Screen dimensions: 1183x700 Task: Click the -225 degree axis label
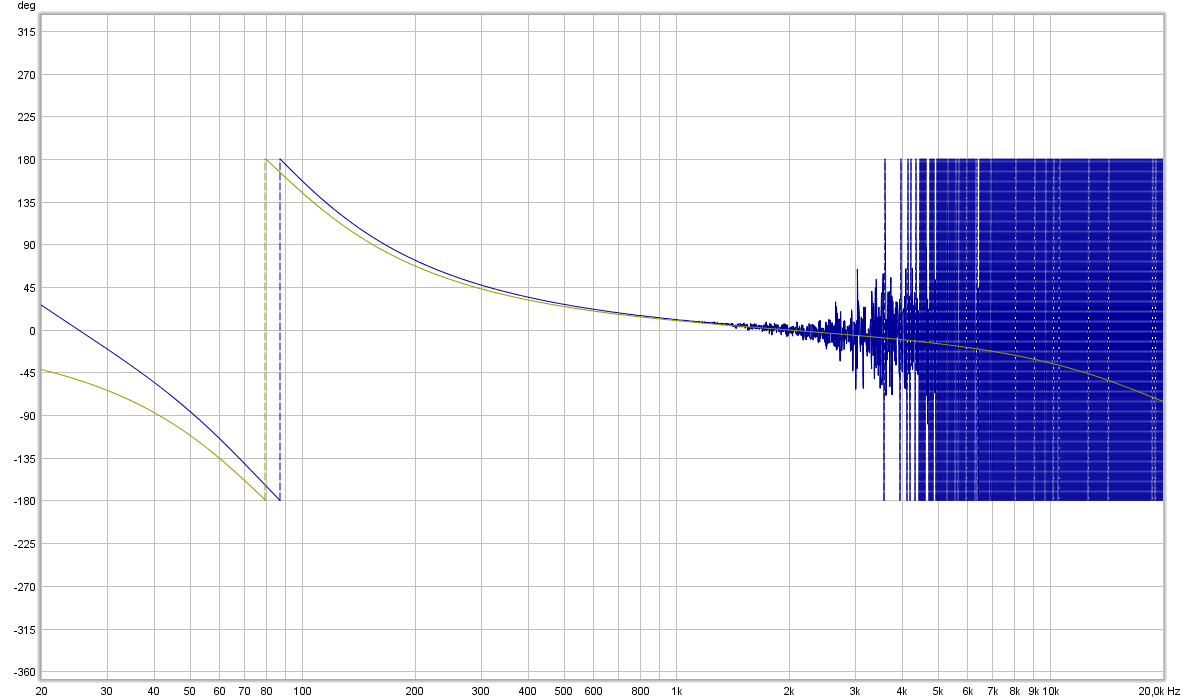[25, 544]
